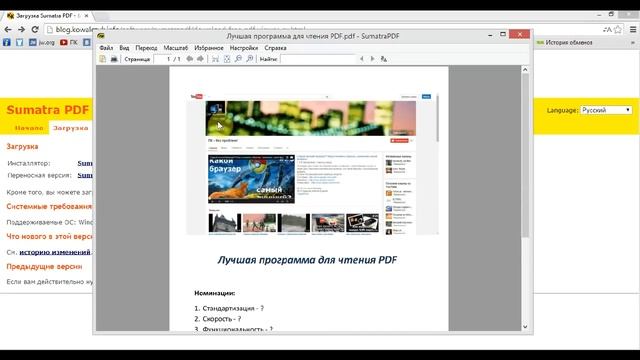Click the translate page icon in Chrome

tap(607, 29)
